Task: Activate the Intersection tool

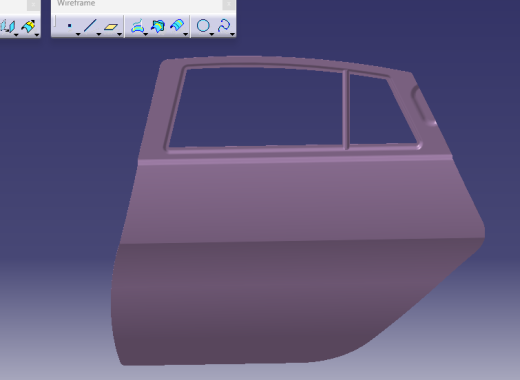Action: tap(158, 26)
